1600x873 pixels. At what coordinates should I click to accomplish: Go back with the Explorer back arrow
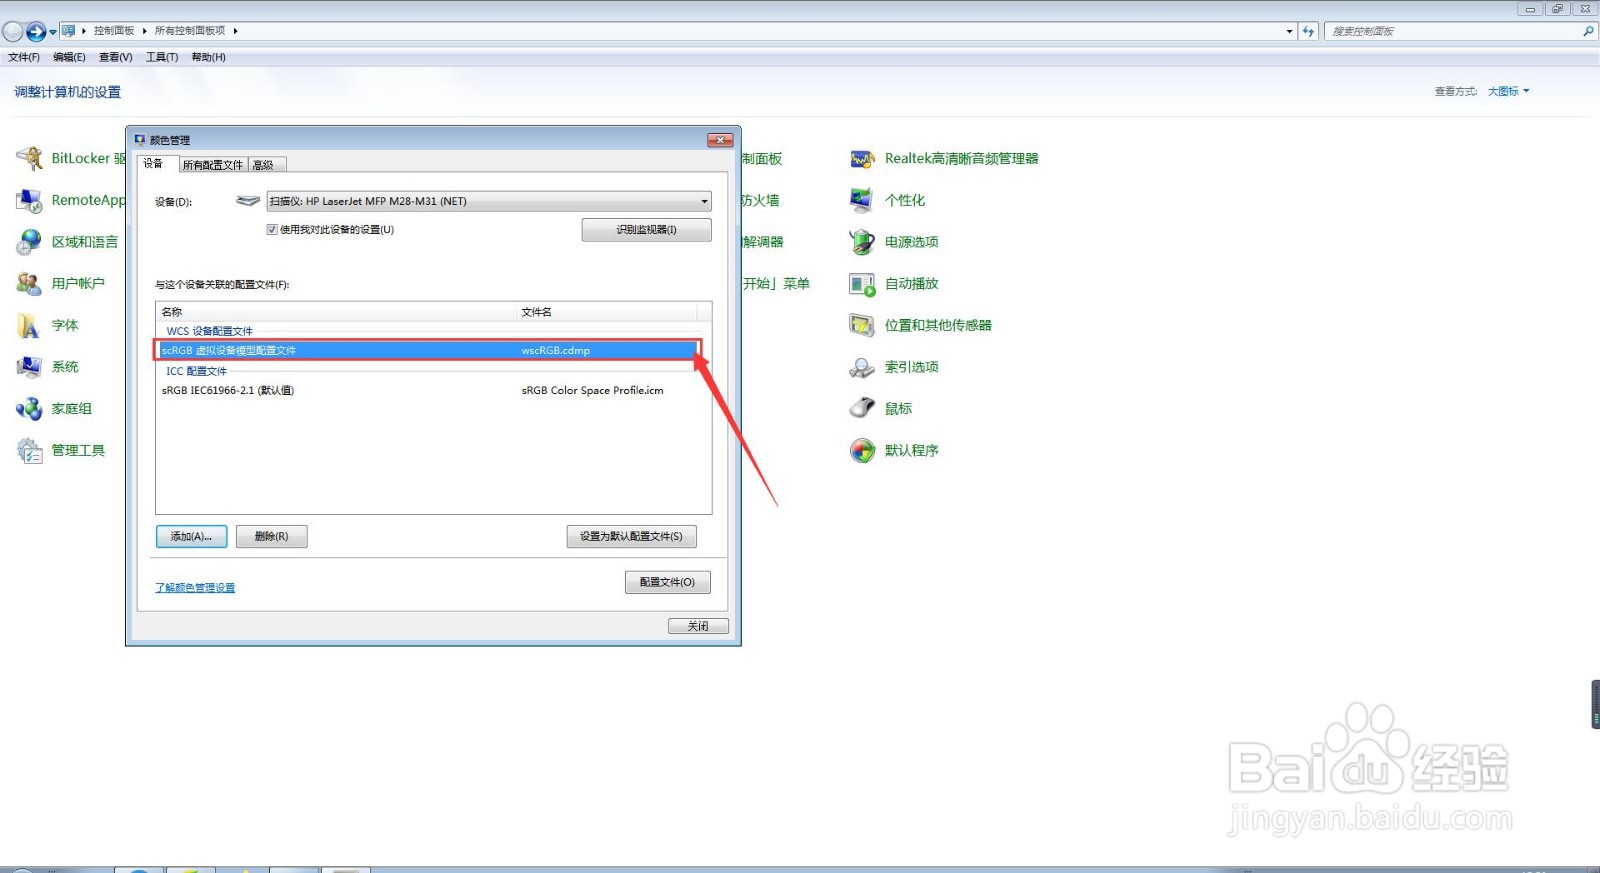[13, 31]
